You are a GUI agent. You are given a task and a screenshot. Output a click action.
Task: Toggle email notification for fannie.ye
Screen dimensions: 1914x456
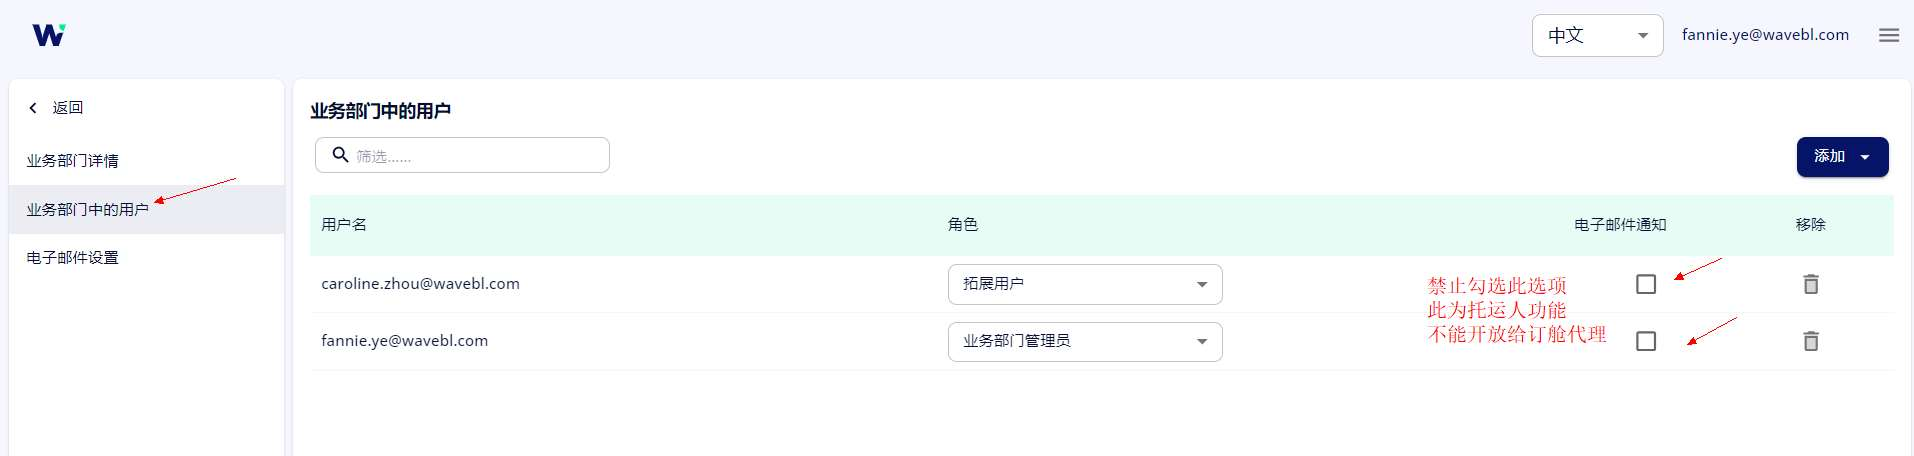(1646, 341)
